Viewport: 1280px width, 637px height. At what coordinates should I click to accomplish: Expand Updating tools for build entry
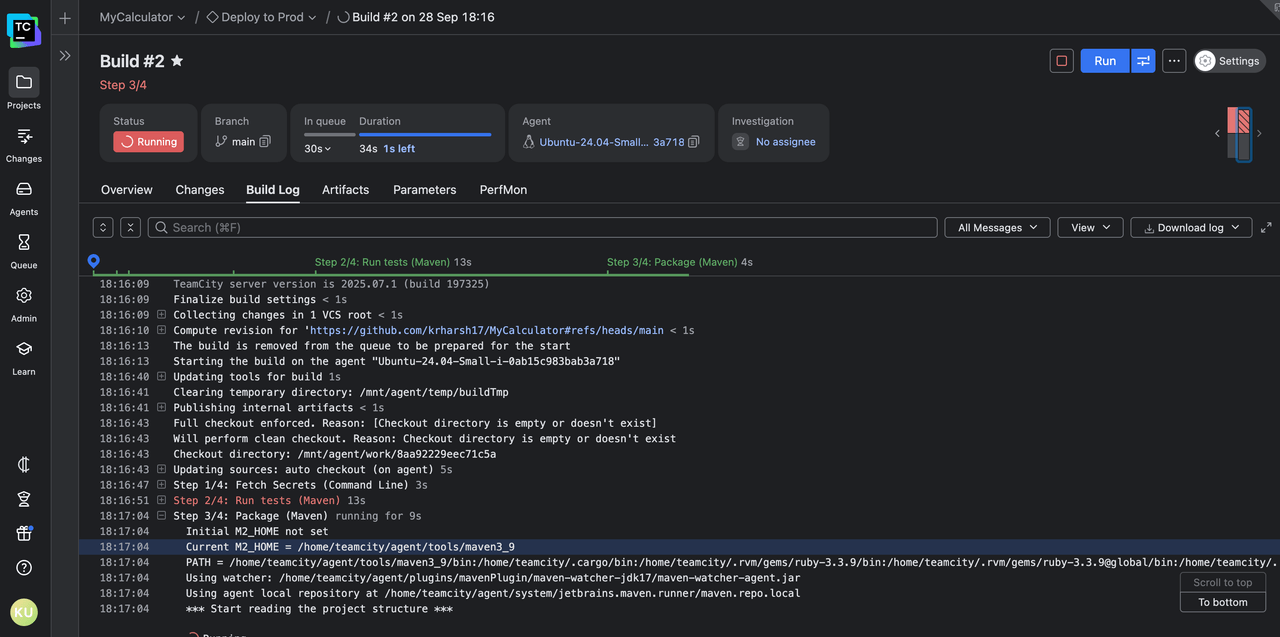tap(161, 377)
